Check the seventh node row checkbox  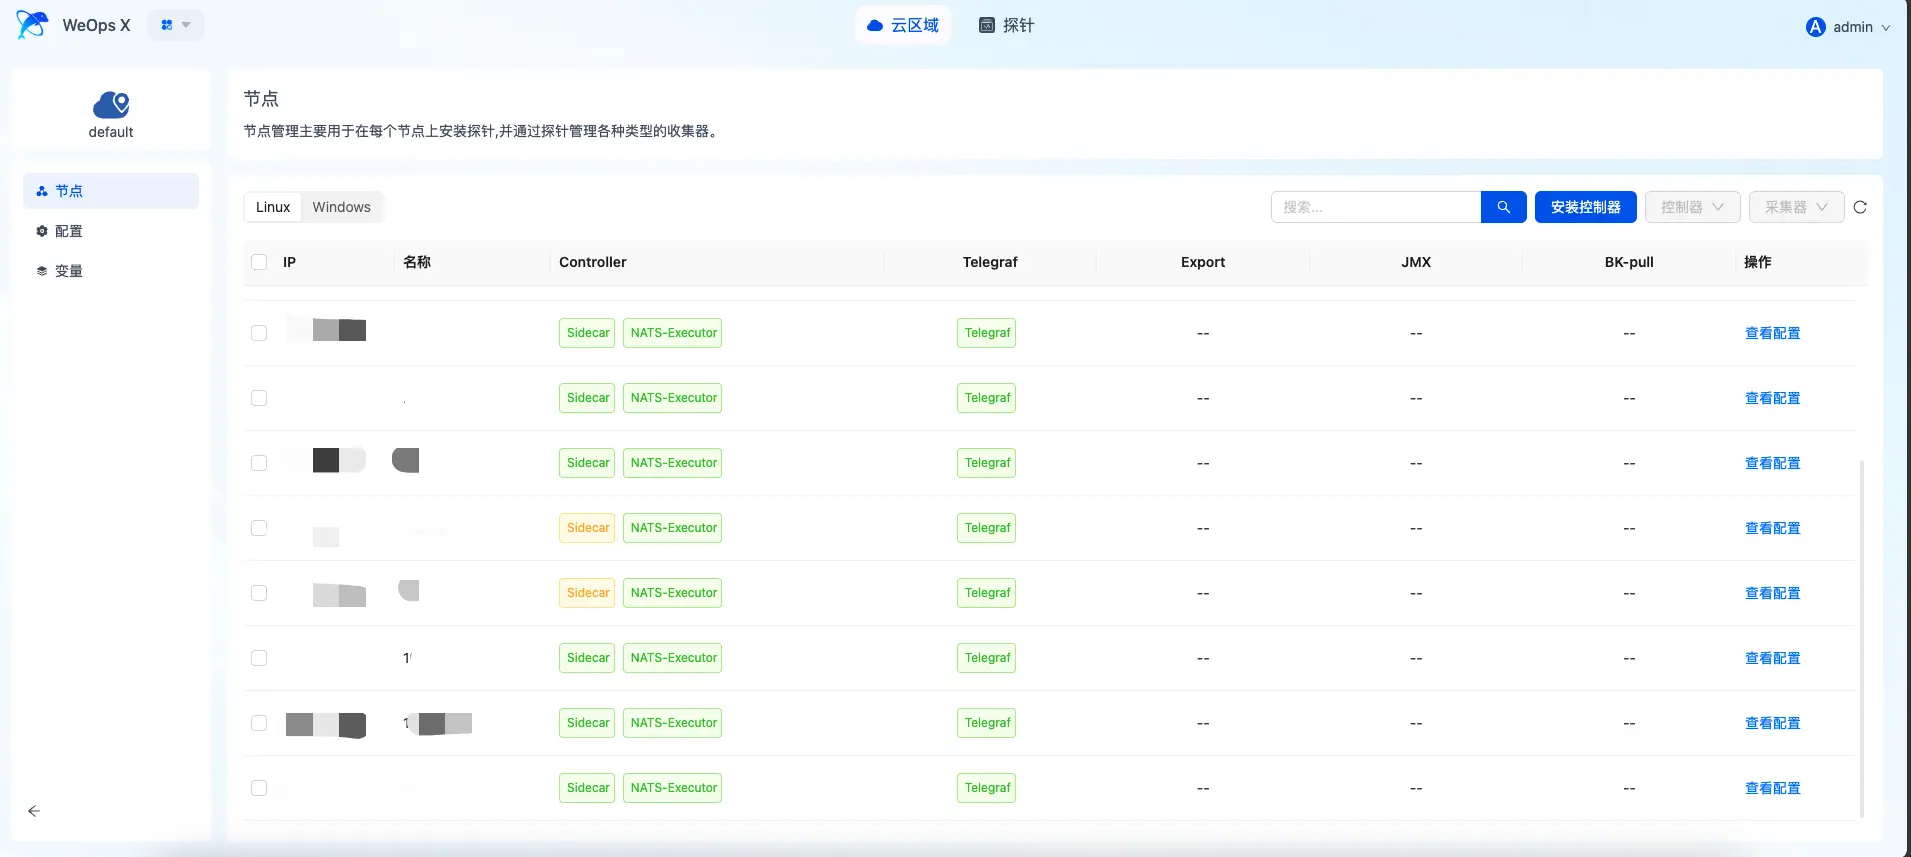click(259, 723)
